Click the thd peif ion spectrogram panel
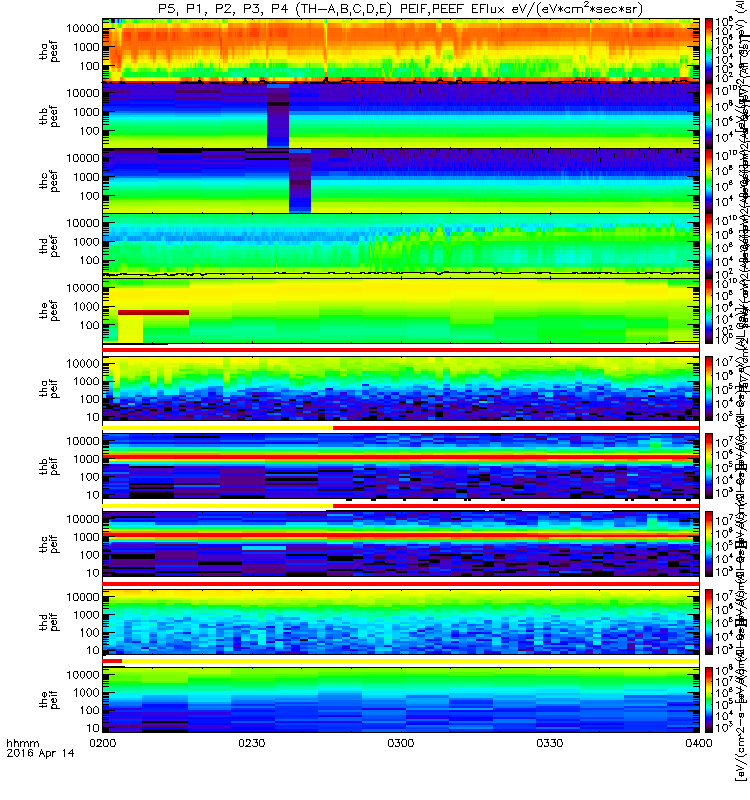 (x=401, y=622)
